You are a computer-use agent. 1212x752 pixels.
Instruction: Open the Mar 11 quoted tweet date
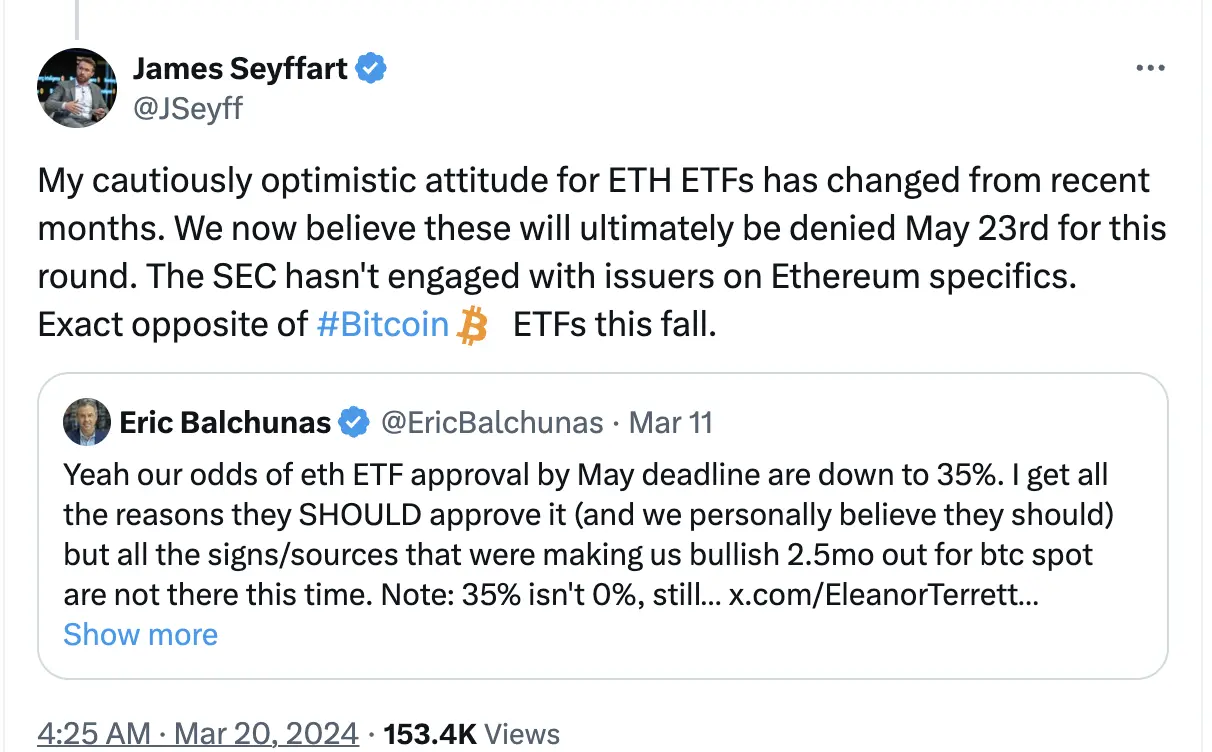671,422
